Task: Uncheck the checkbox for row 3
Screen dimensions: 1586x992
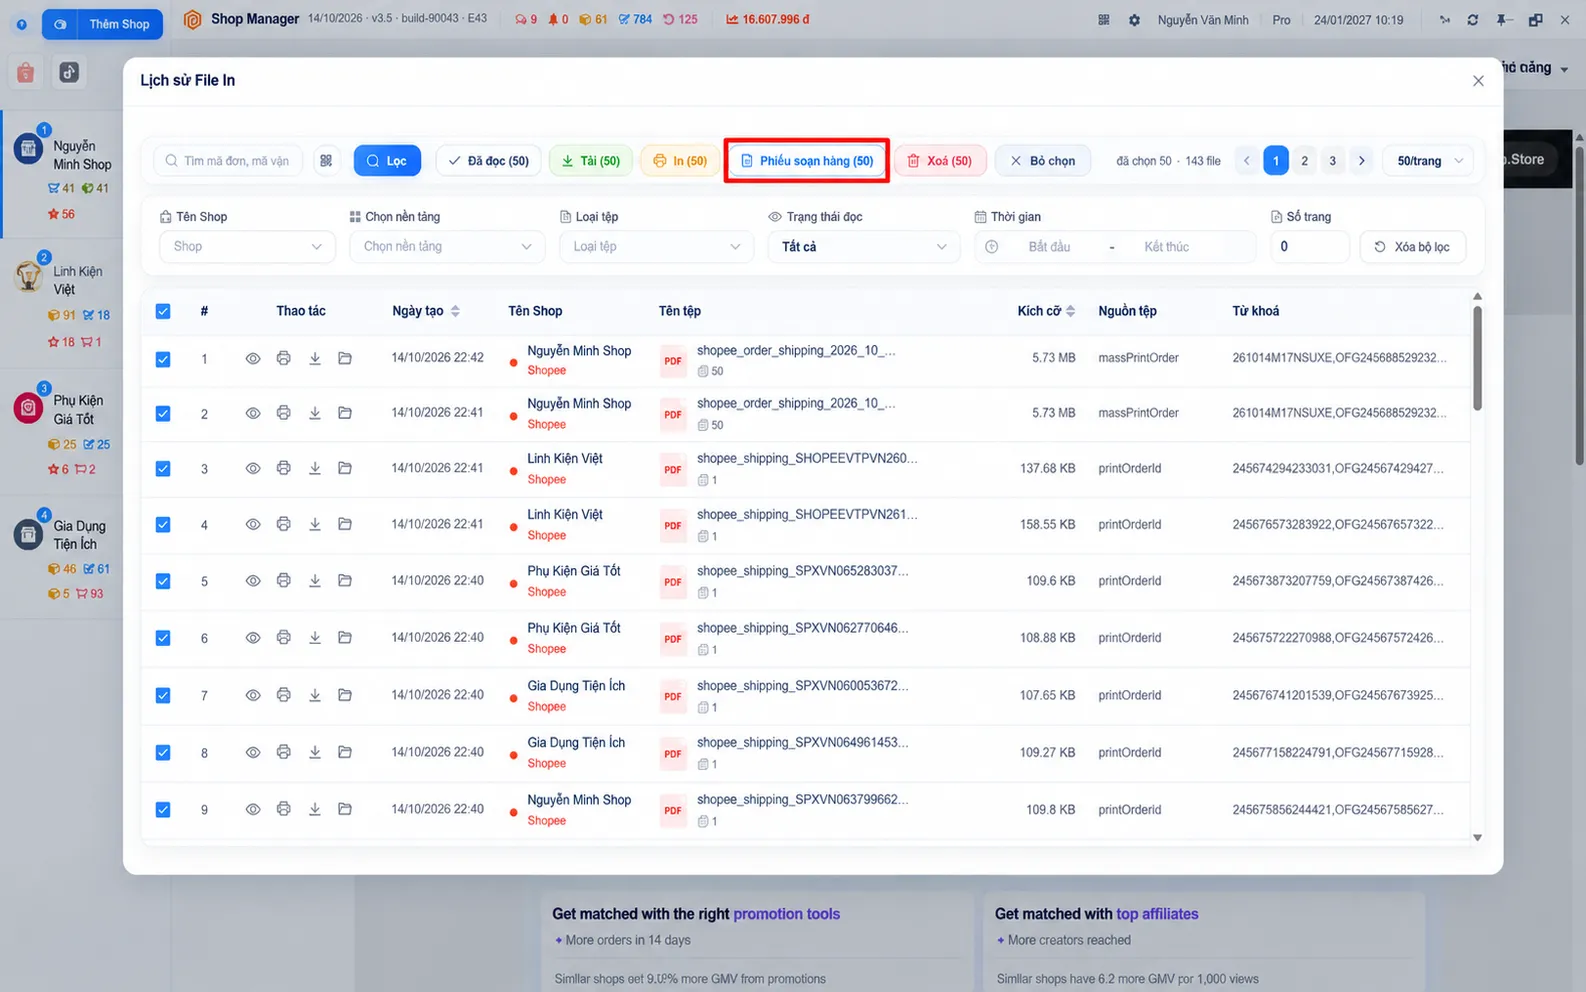Action: tap(163, 469)
